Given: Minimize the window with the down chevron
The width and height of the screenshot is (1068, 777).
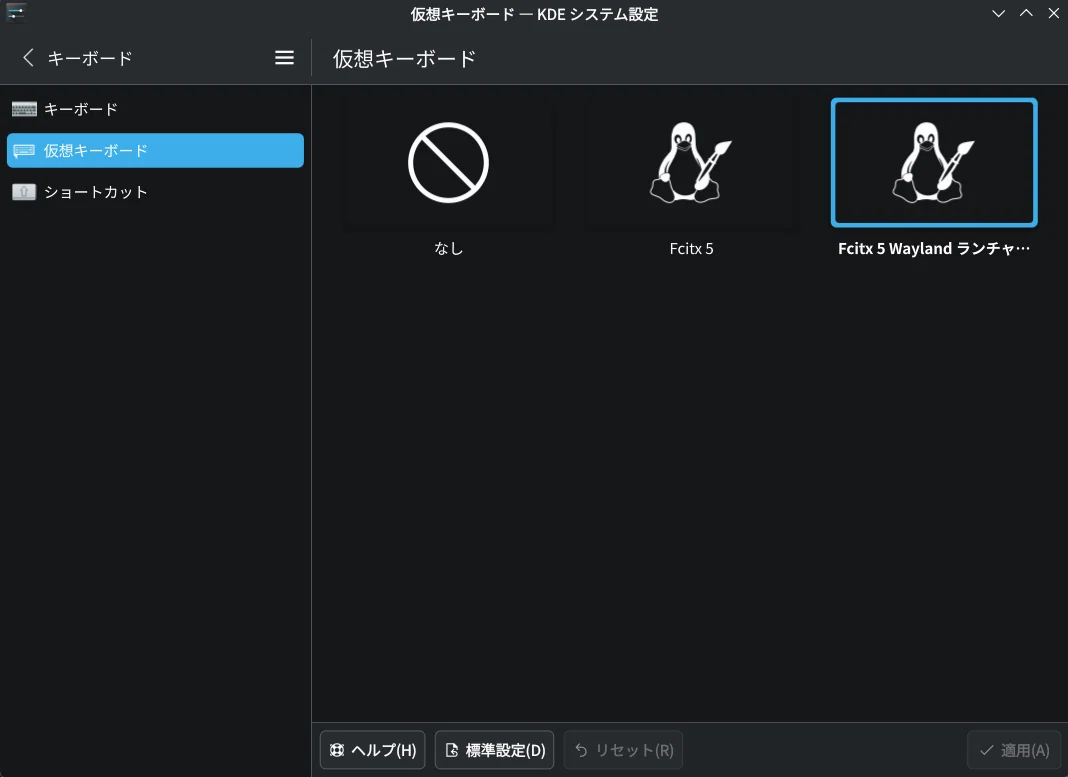Looking at the screenshot, I should point(999,14).
